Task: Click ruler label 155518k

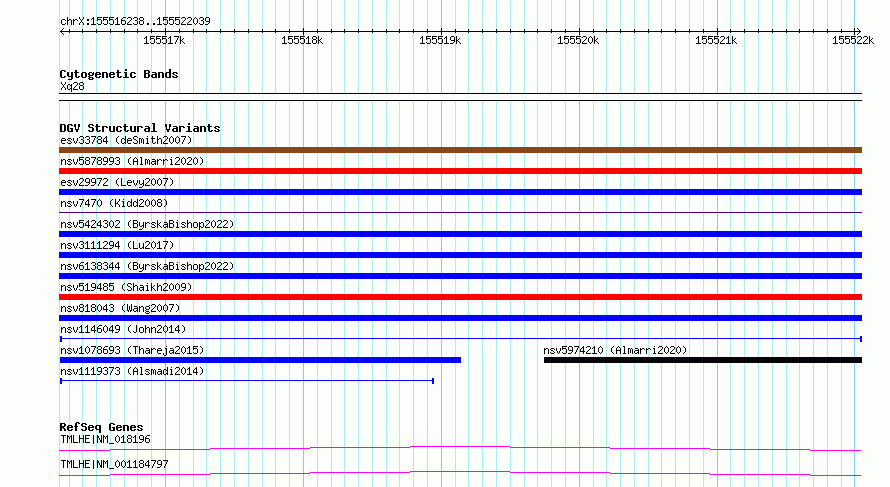Action: (x=302, y=40)
